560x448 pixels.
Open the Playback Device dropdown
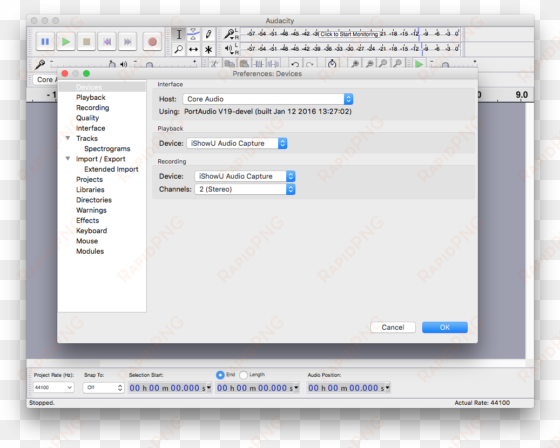click(x=237, y=143)
